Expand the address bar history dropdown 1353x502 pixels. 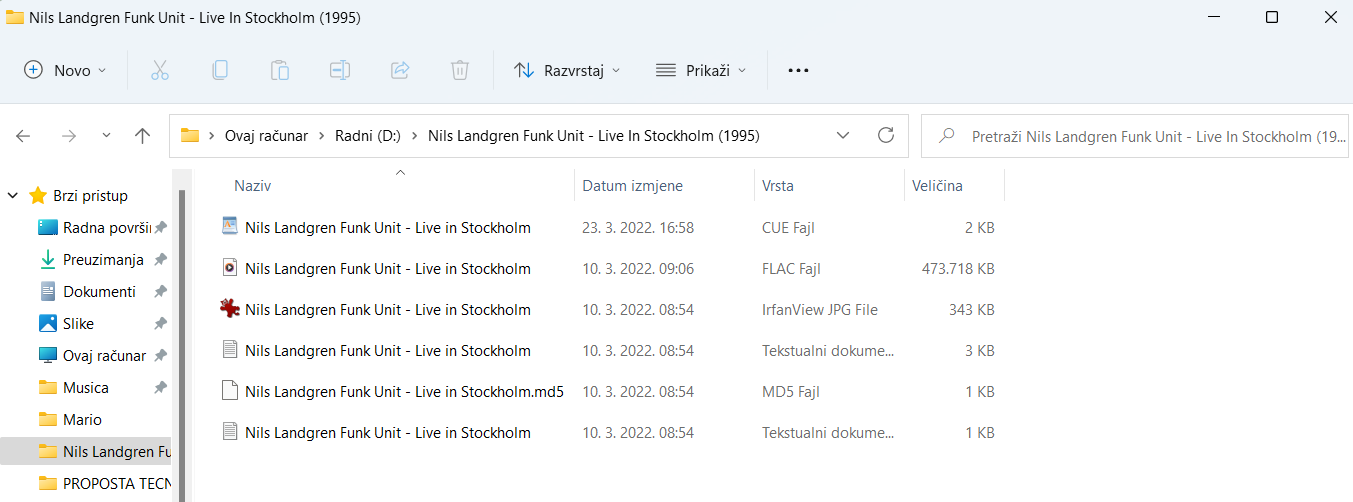(x=843, y=135)
